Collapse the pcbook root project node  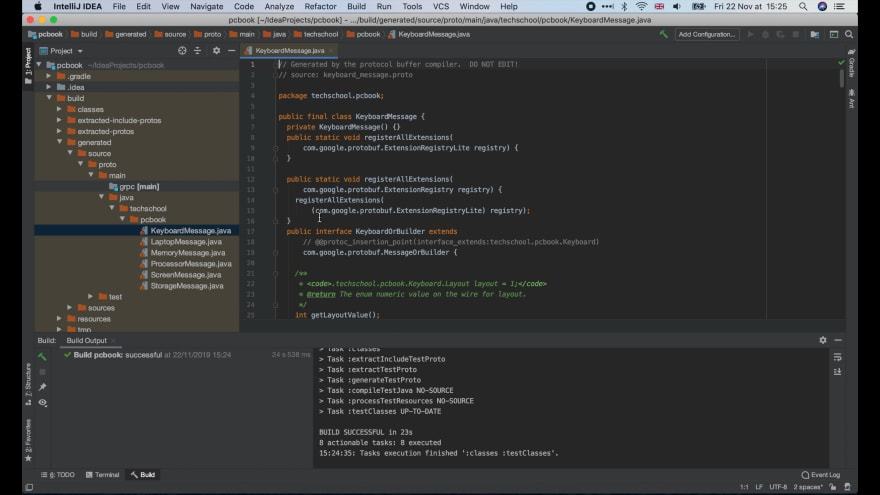(39, 65)
